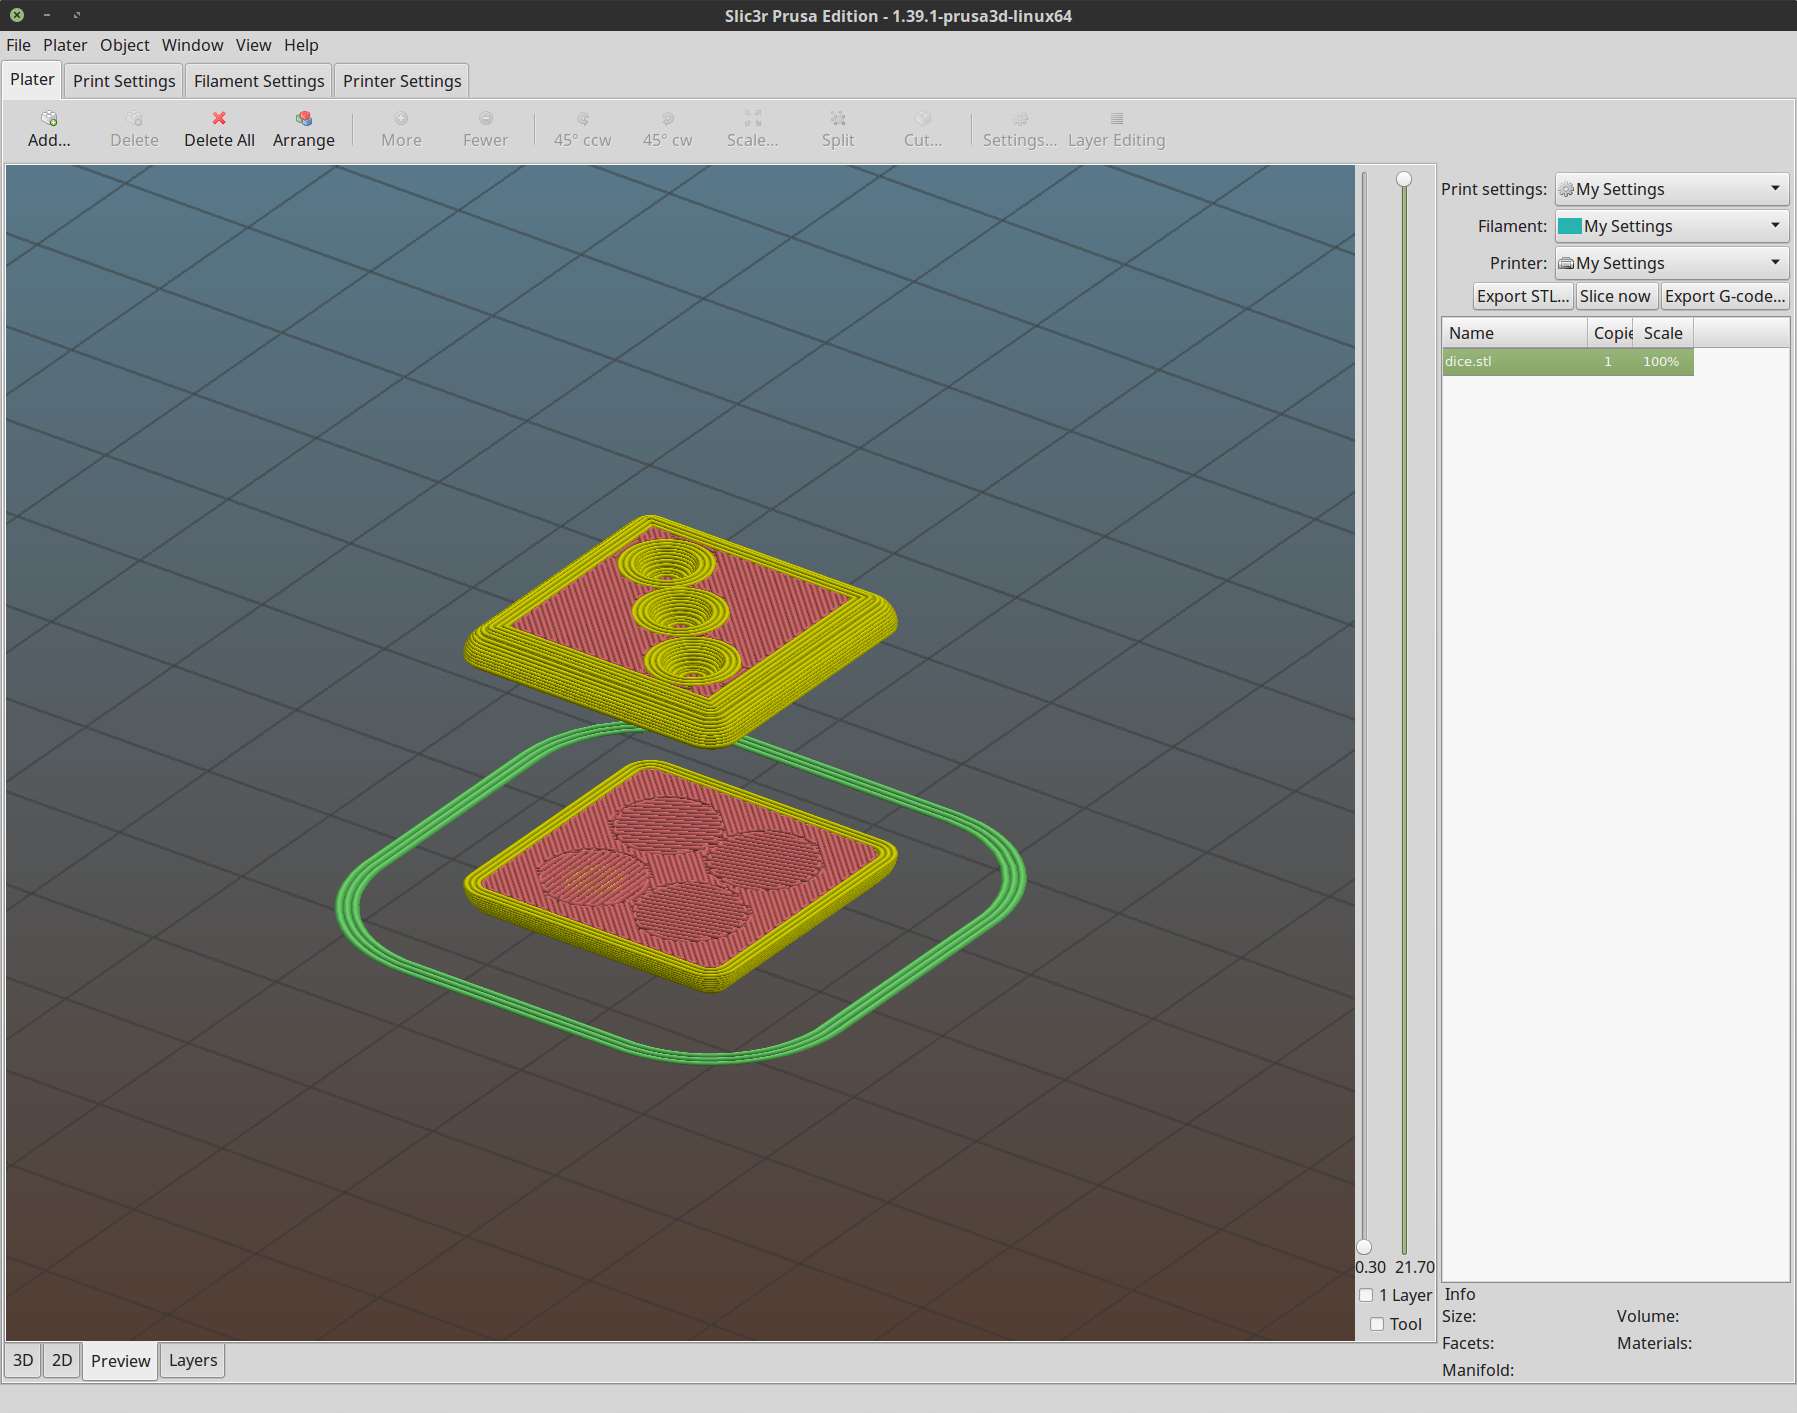The height and width of the screenshot is (1413, 1797).
Task: Click the Slice now button
Action: pos(1615,296)
